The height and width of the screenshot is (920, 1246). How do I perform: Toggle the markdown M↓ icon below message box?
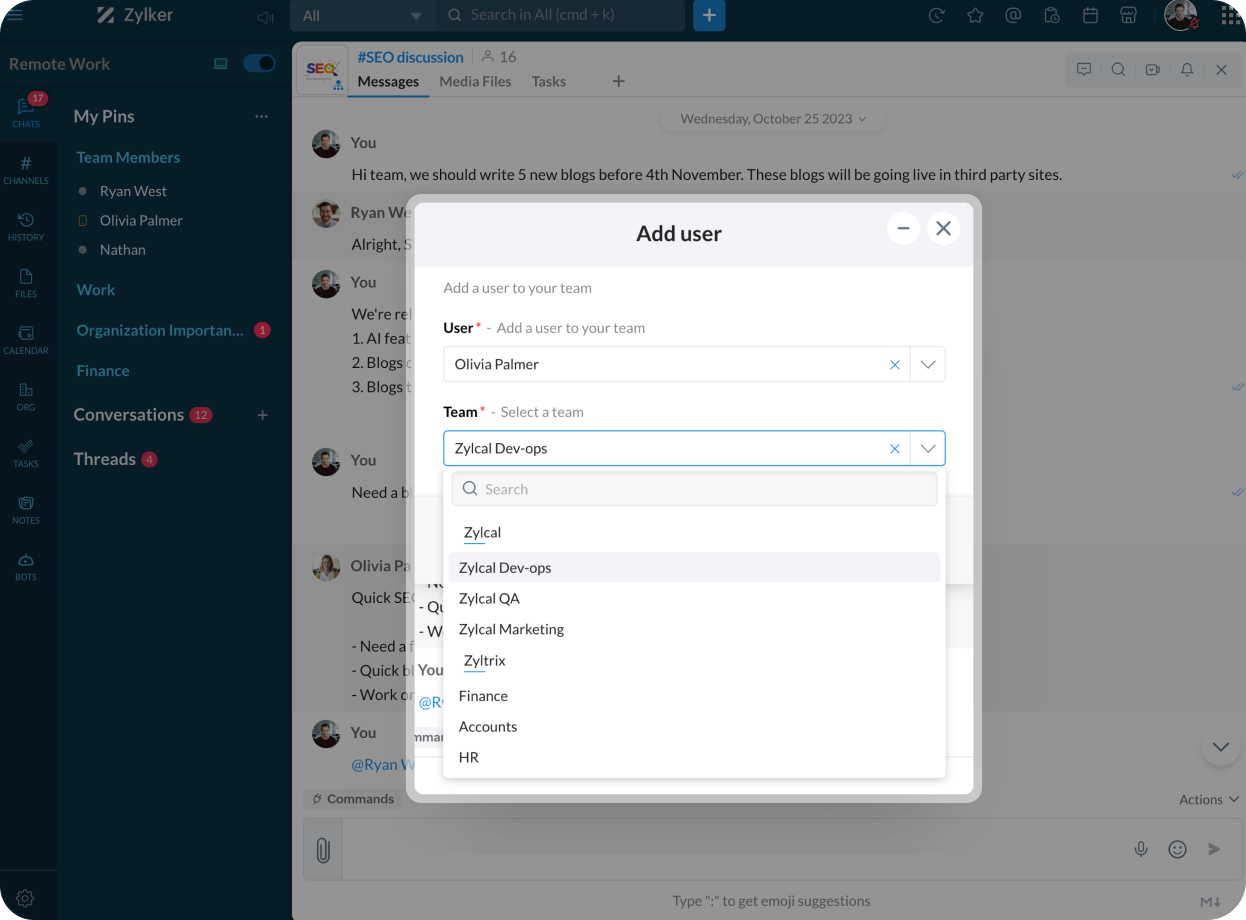tap(1211, 902)
